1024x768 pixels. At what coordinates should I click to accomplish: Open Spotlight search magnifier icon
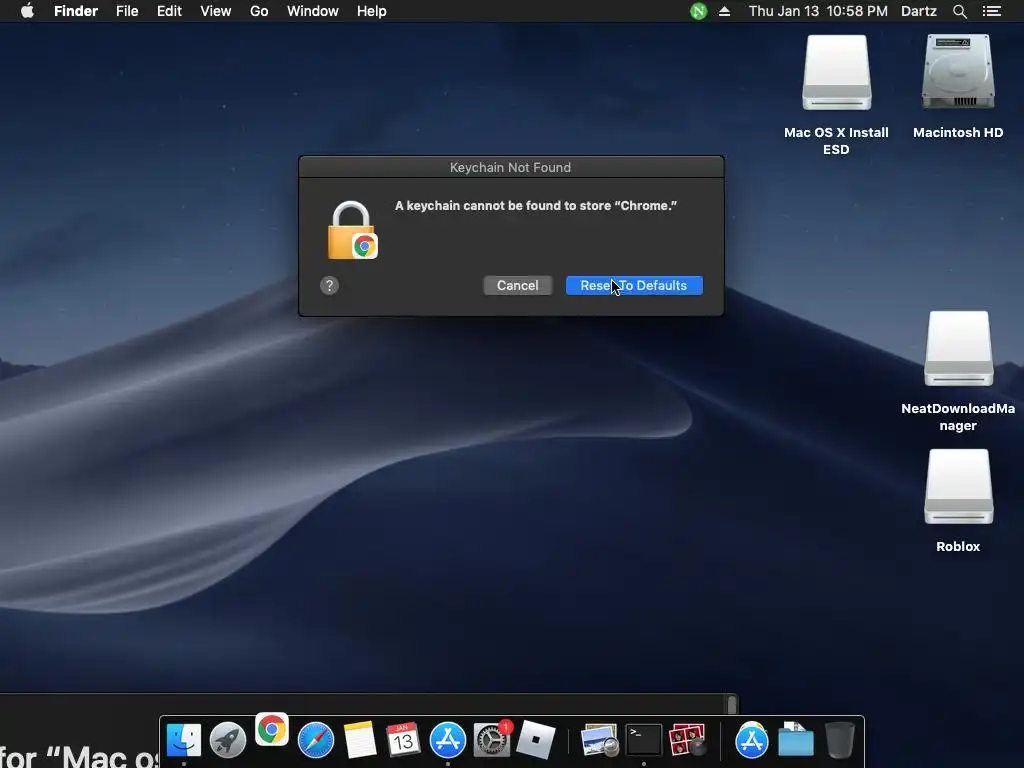[x=959, y=11]
